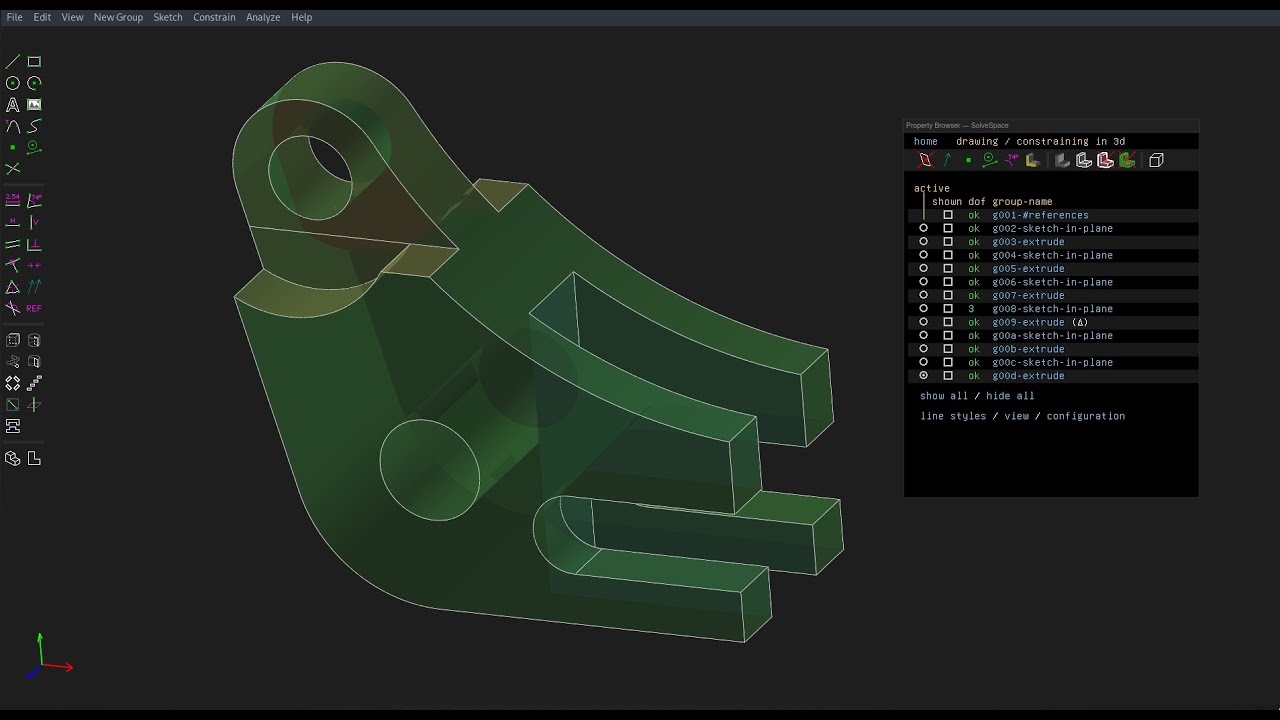The height and width of the screenshot is (720, 1280).
Task: Apply Point on line constraint
Action: (x=13, y=265)
